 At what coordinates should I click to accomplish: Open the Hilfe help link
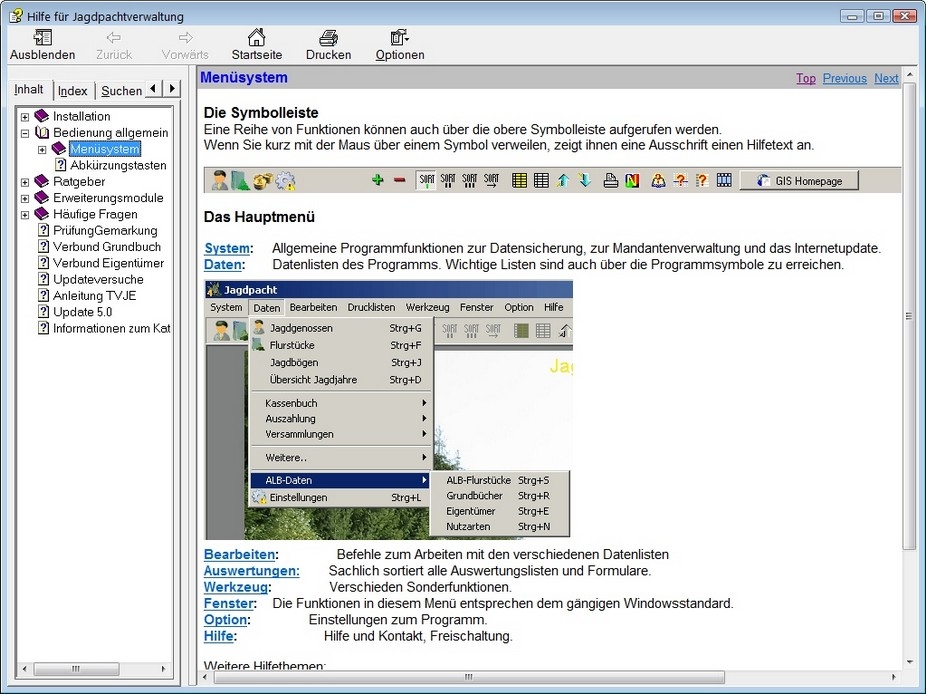click(x=218, y=636)
